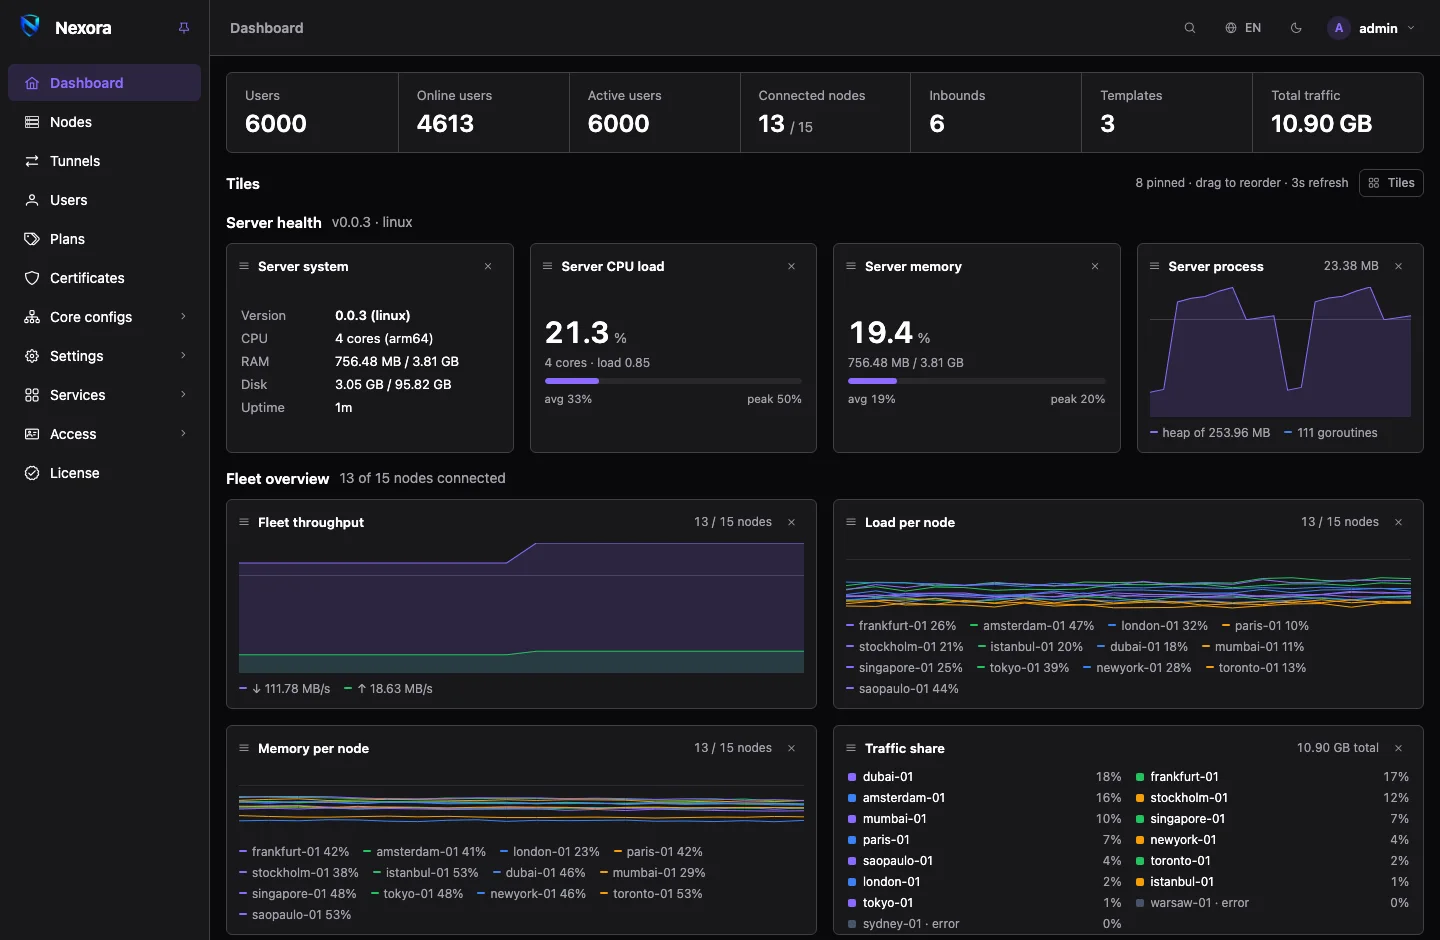
Task: Click the Fleet throughput drag handle icon
Action: point(244,522)
